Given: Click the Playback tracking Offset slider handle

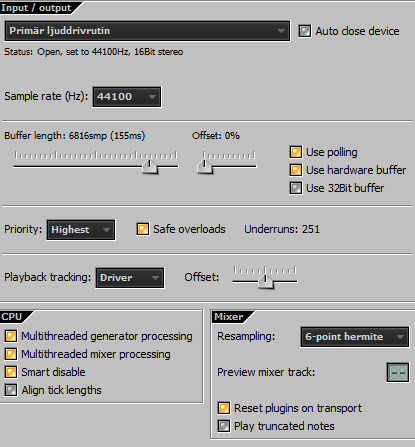Looking at the screenshot, I should 266,281.
